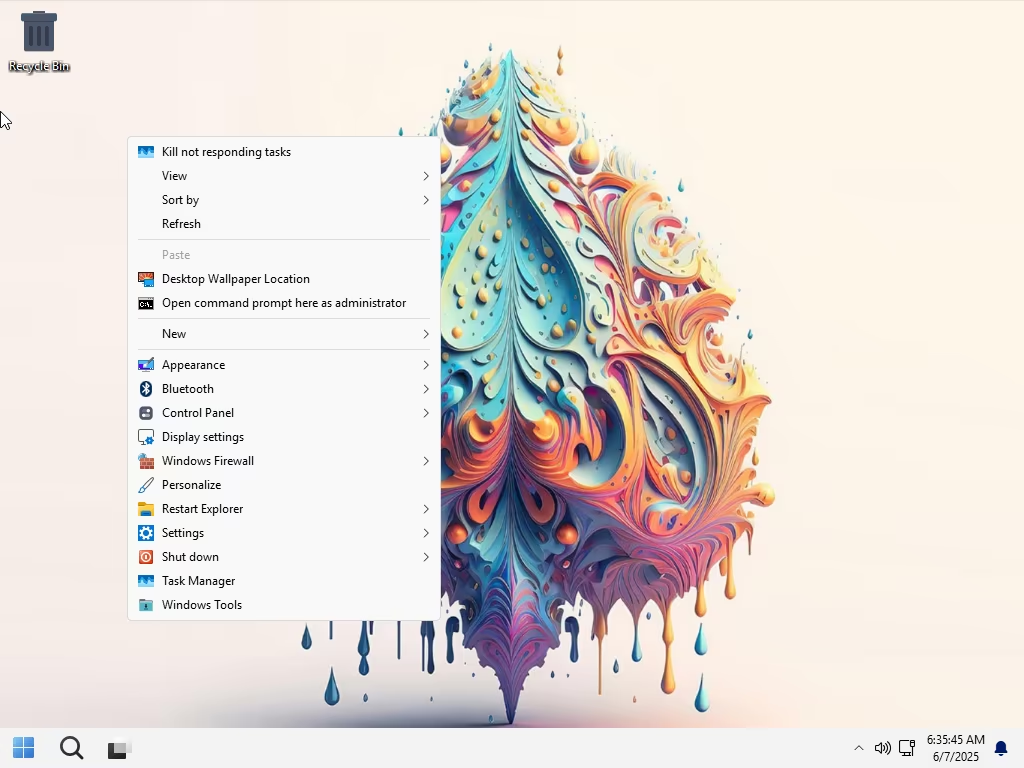1024x768 pixels.
Task: Click the Windows Tools folder icon
Action: pyautogui.click(x=146, y=605)
